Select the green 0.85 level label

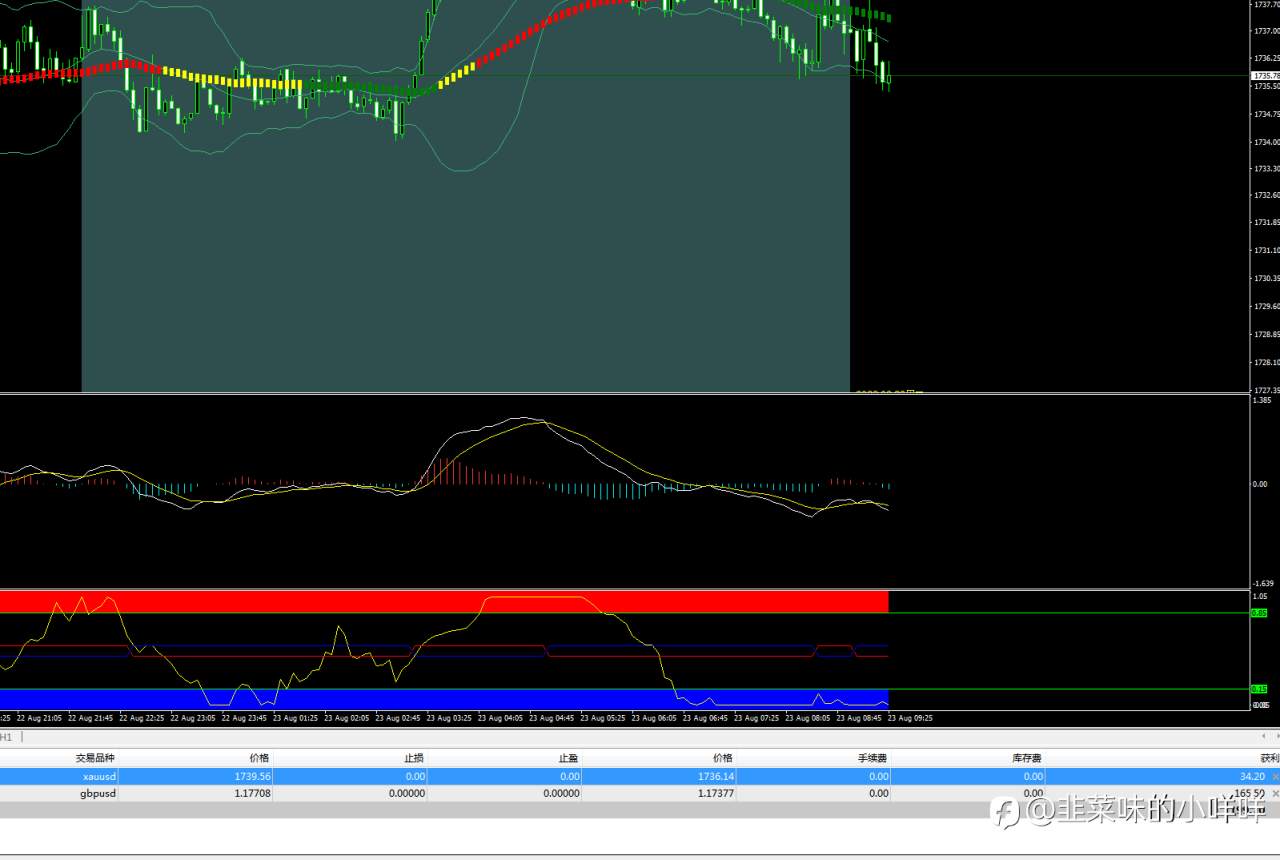coord(1259,612)
